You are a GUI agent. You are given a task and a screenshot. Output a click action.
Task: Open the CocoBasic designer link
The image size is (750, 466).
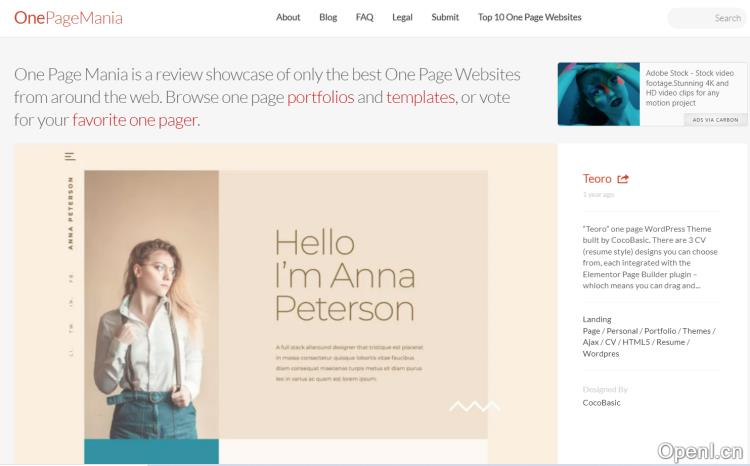[601, 403]
